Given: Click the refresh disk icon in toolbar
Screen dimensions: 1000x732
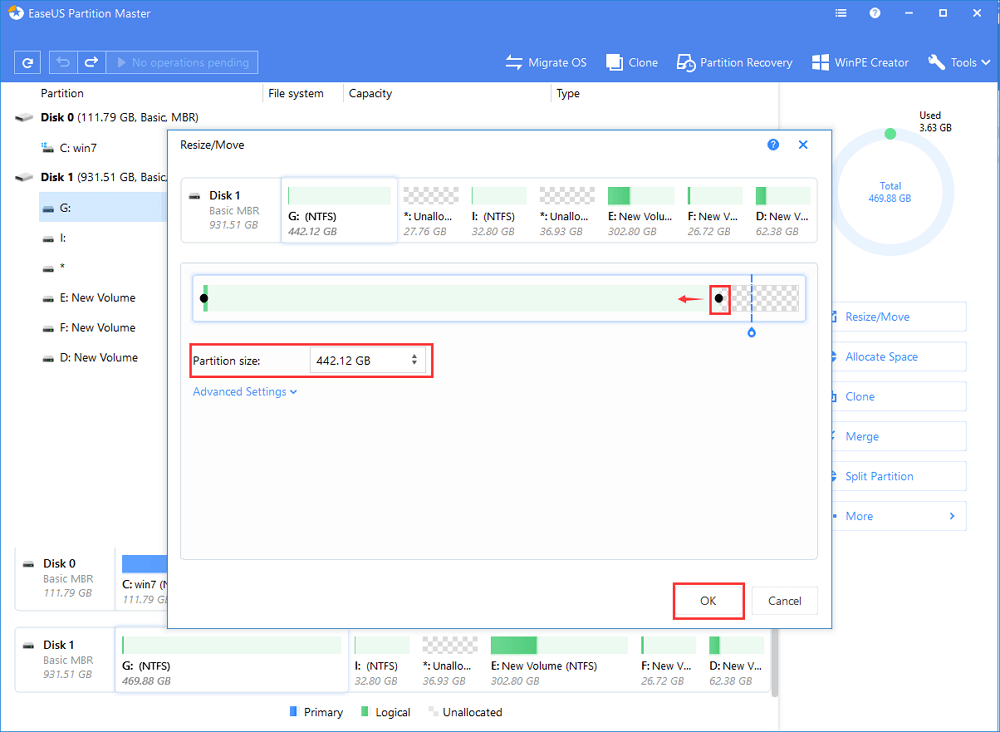Looking at the screenshot, I should click(x=27, y=62).
